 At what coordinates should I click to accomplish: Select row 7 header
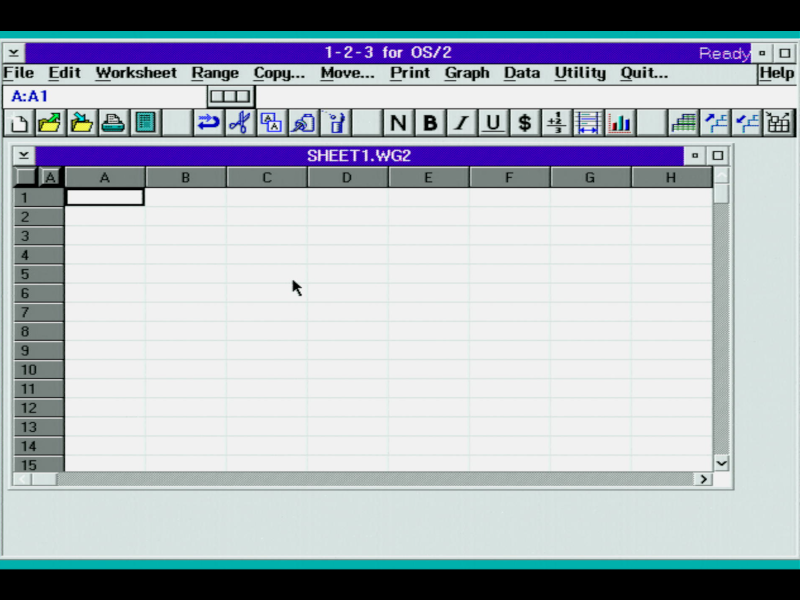click(x=39, y=312)
